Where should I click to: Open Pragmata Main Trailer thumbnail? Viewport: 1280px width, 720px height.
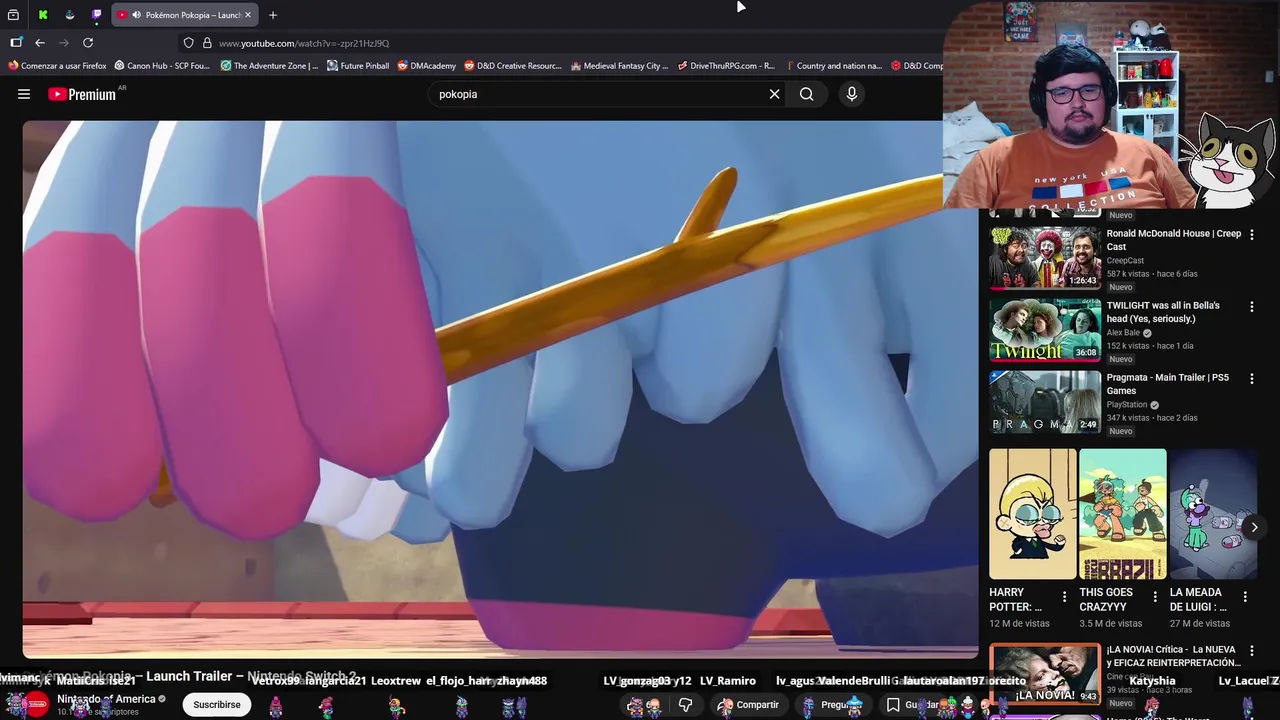coord(1045,402)
